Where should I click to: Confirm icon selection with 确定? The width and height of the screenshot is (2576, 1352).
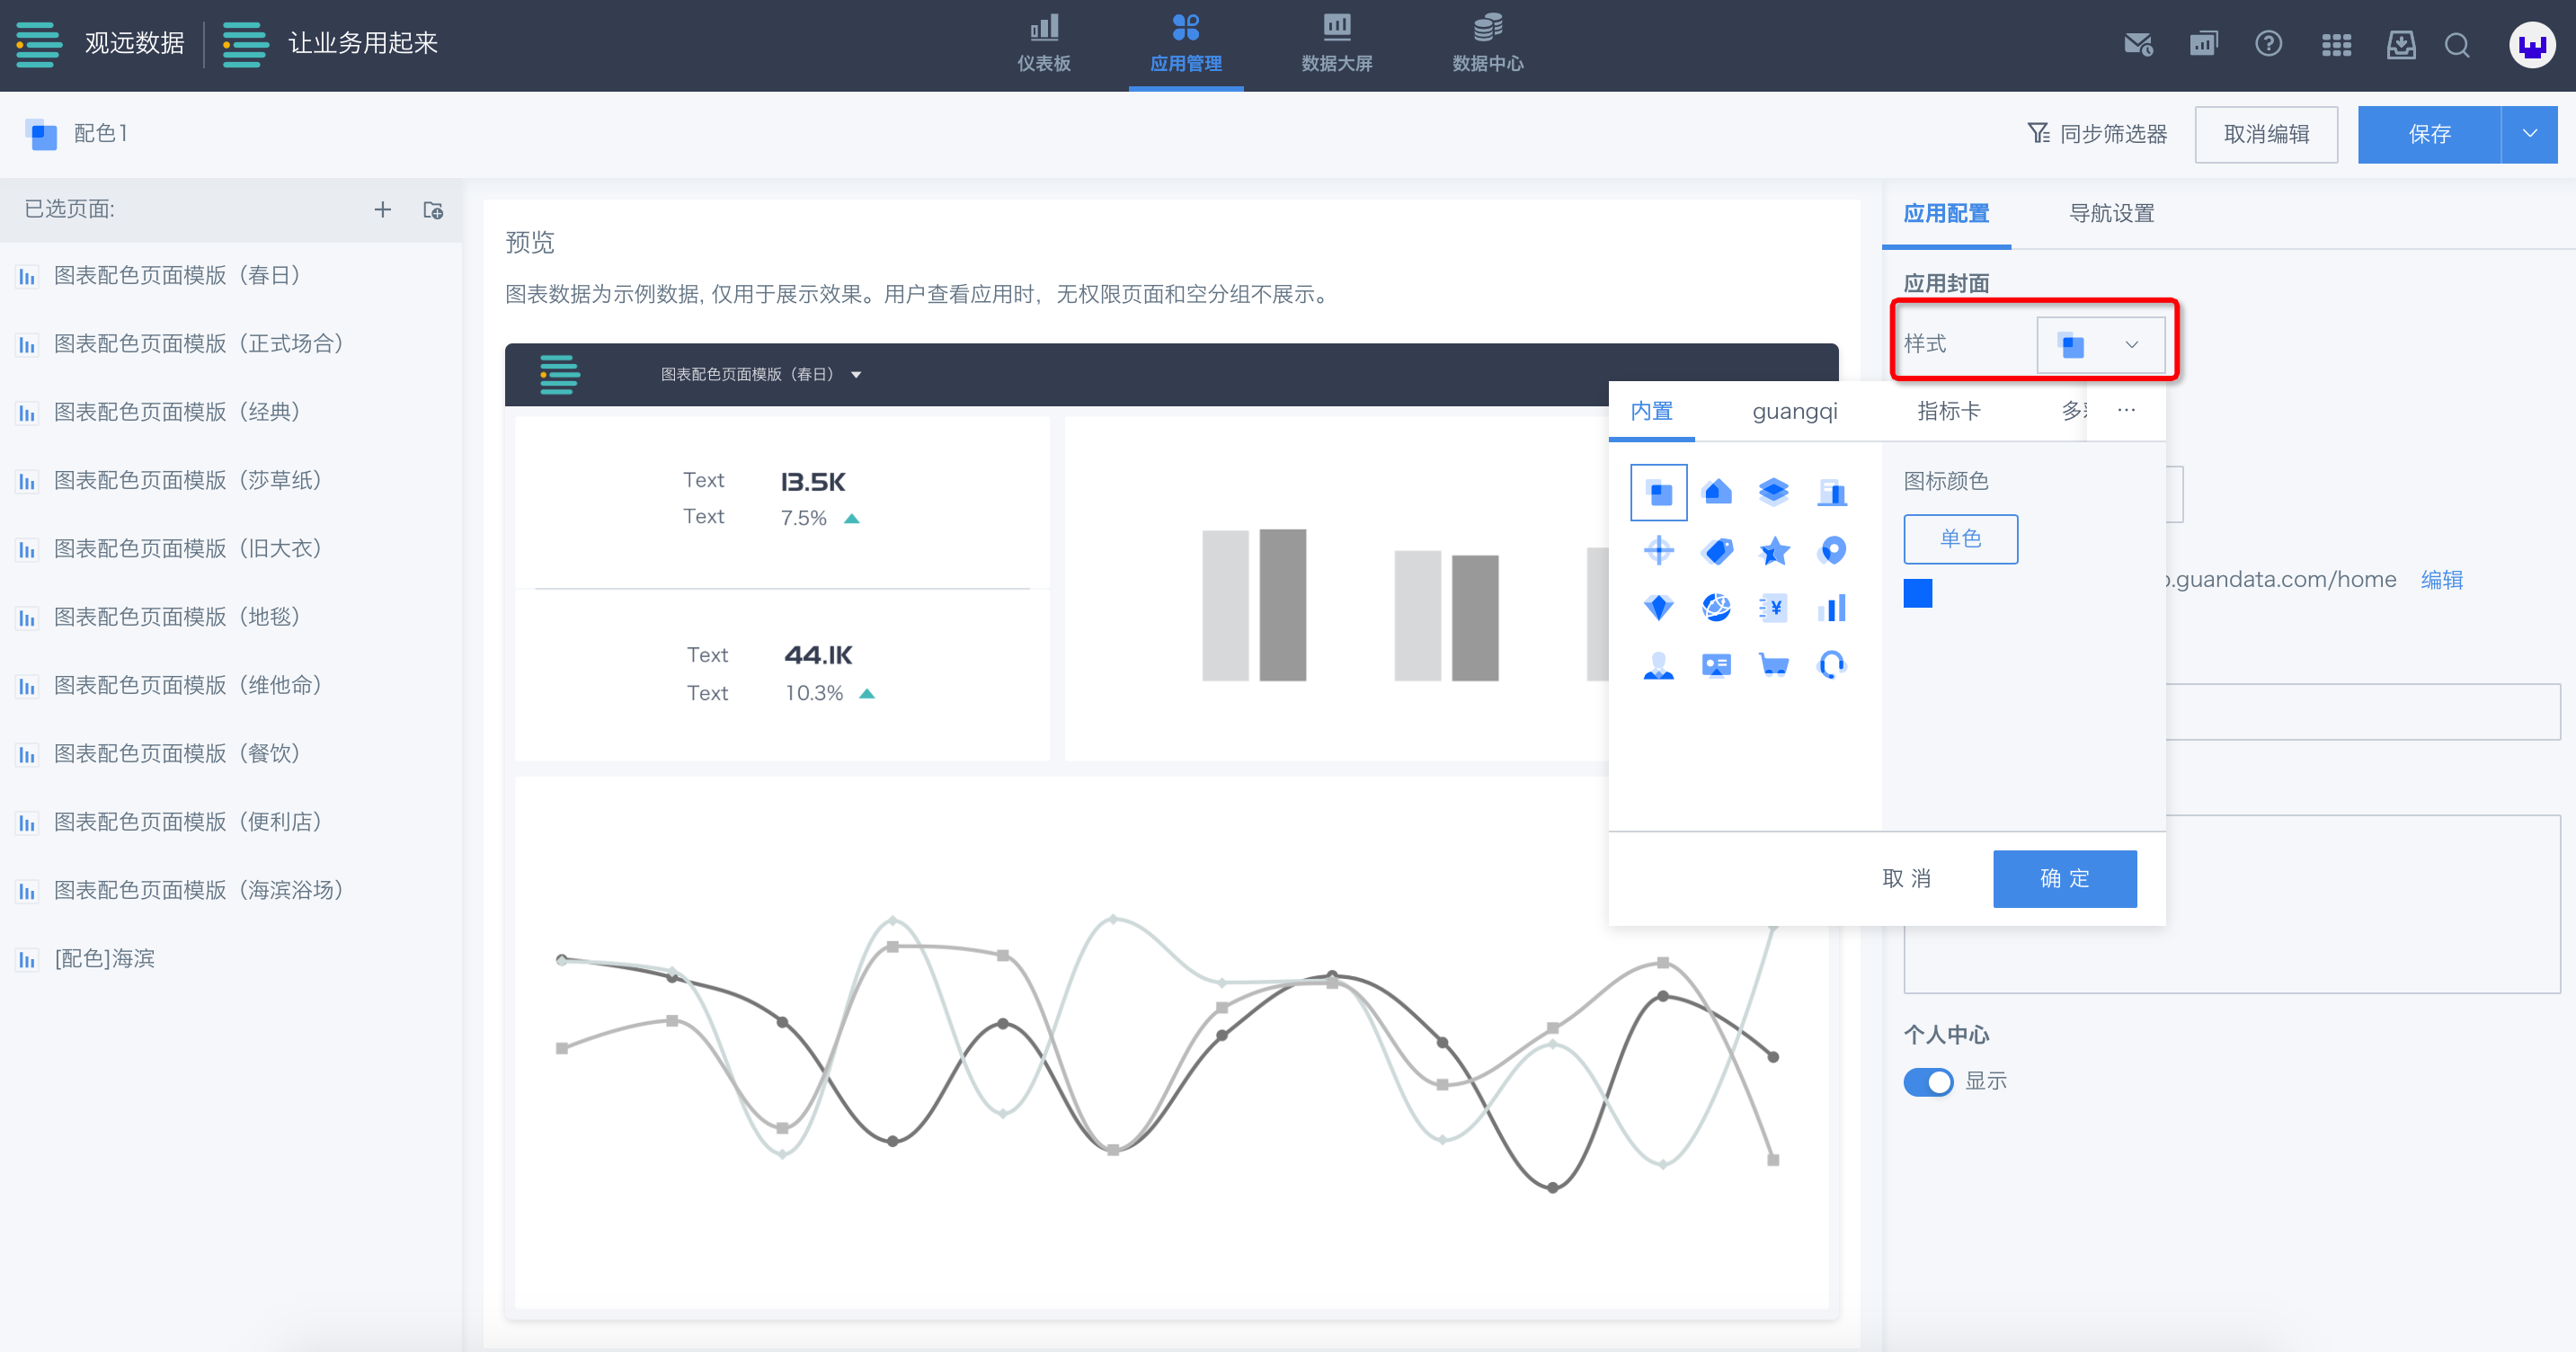(x=2064, y=879)
